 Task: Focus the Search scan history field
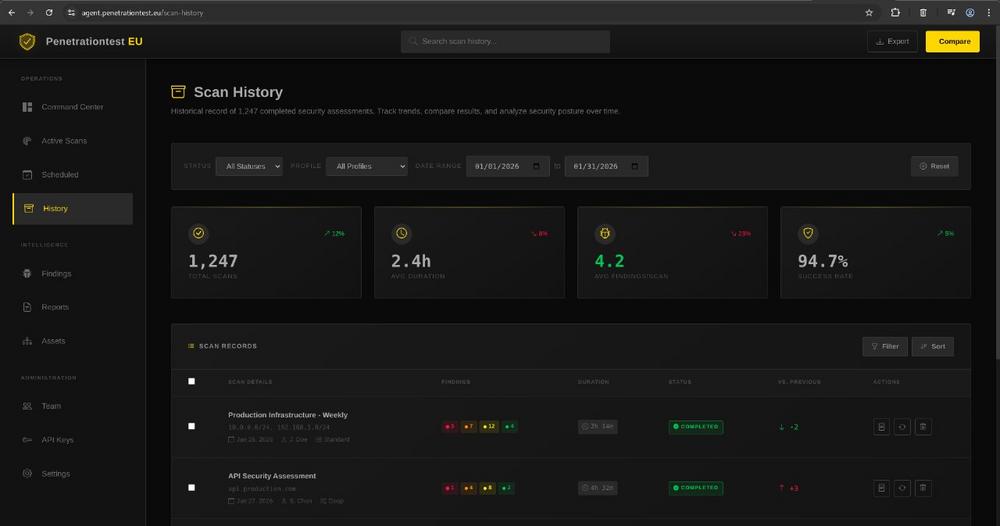click(x=505, y=41)
